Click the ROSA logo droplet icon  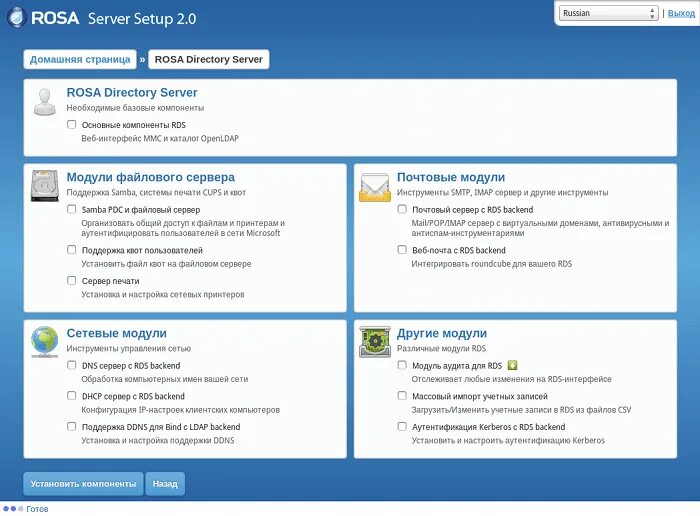click(17, 18)
